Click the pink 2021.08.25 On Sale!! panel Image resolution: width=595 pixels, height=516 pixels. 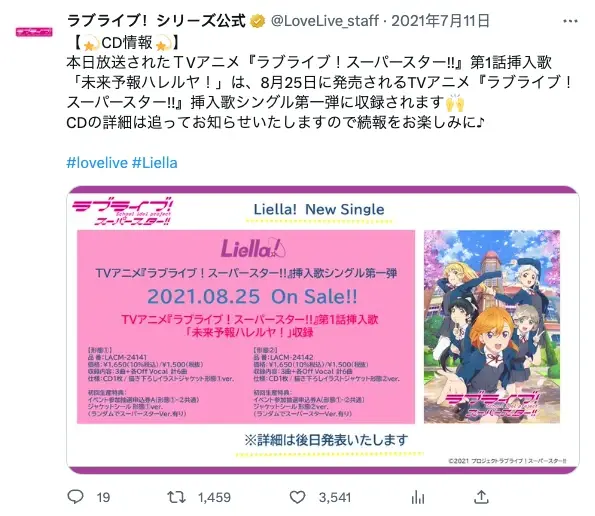(246, 327)
